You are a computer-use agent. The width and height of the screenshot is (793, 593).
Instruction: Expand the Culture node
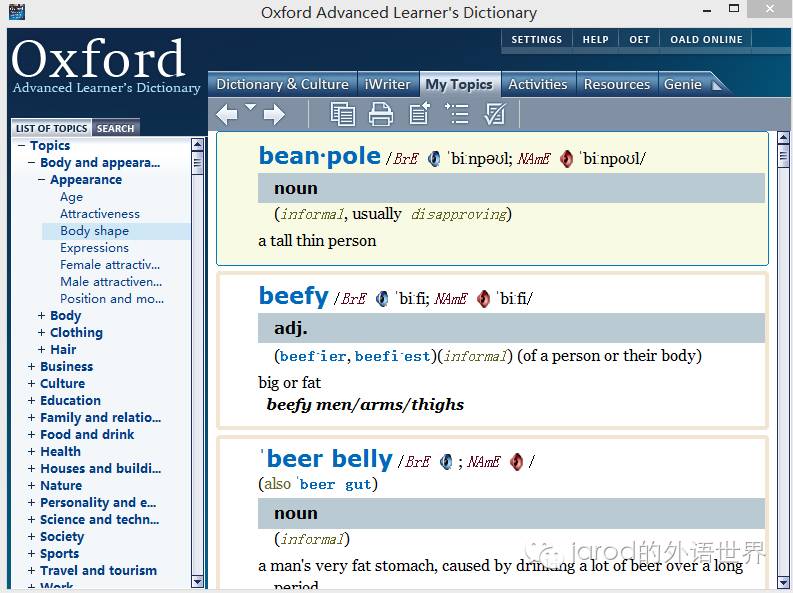(x=31, y=383)
